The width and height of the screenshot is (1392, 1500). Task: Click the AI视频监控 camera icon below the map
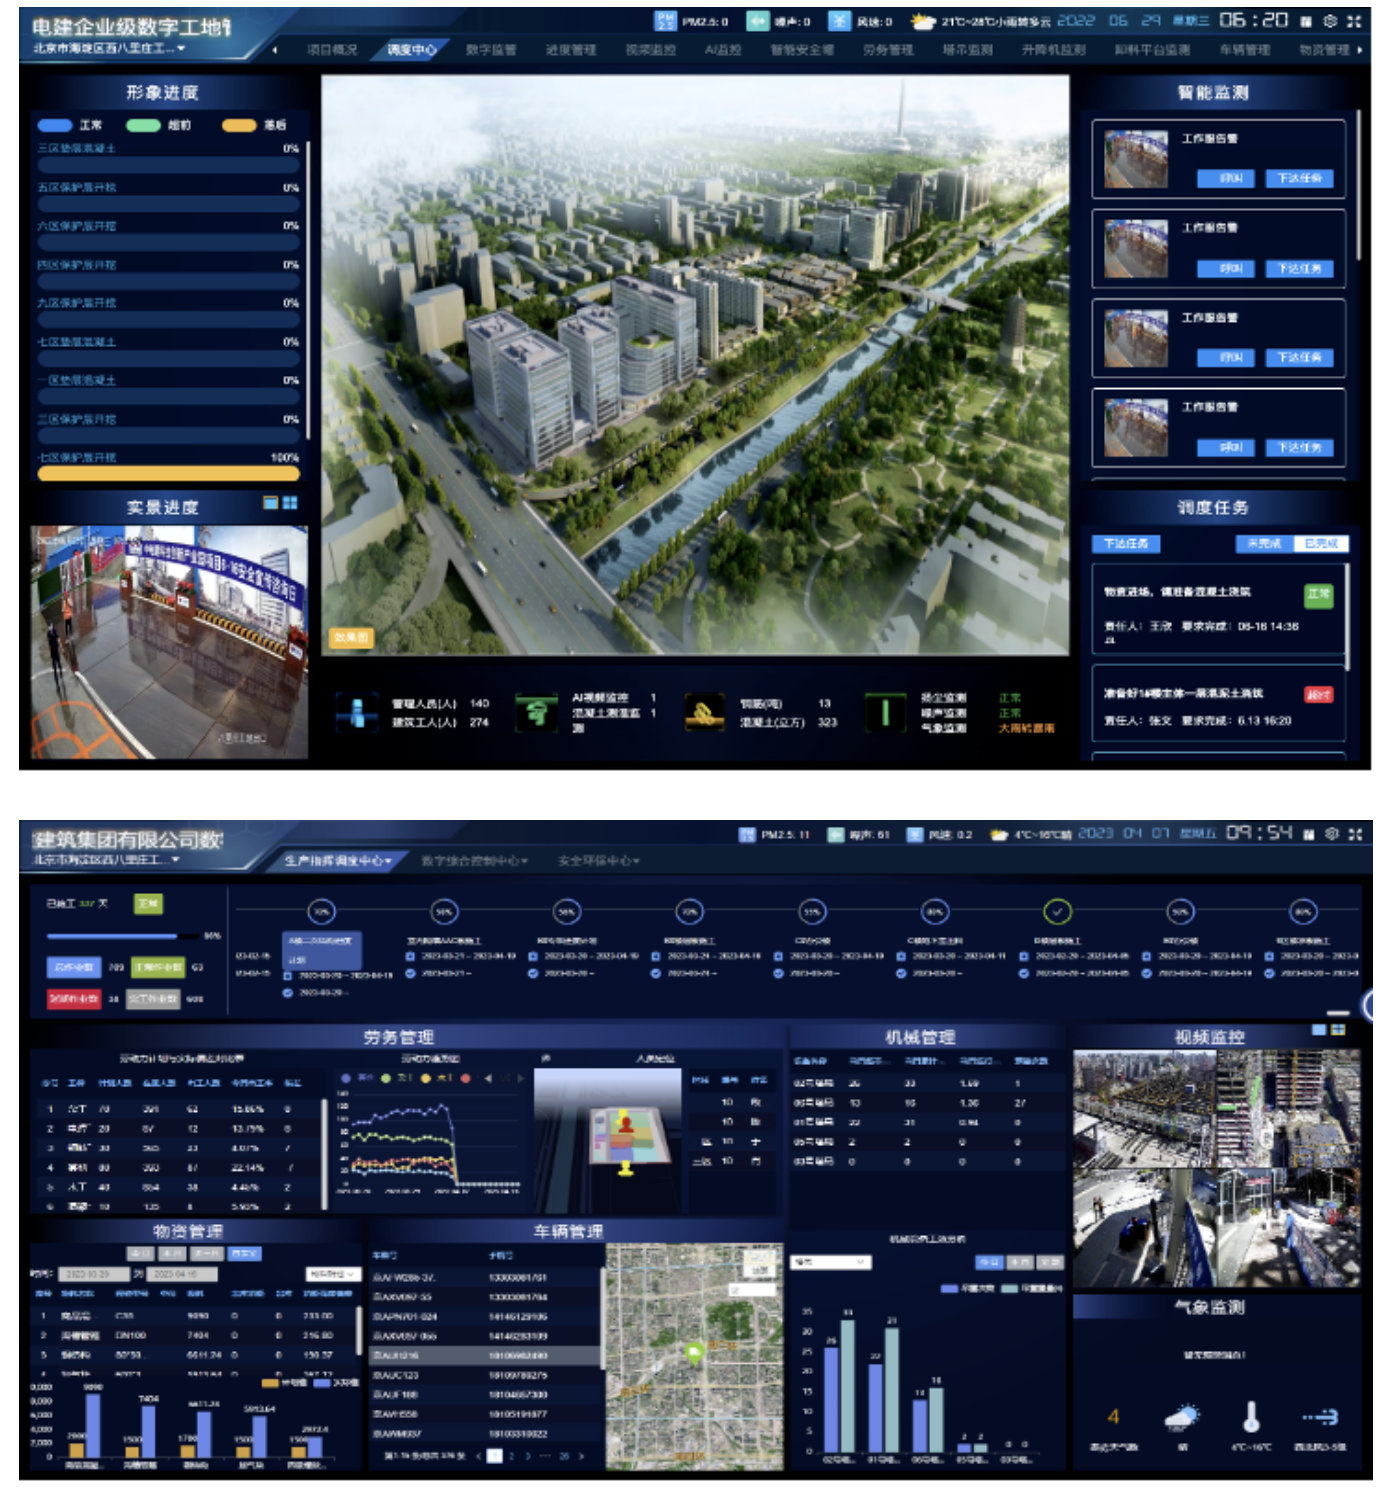pos(536,712)
